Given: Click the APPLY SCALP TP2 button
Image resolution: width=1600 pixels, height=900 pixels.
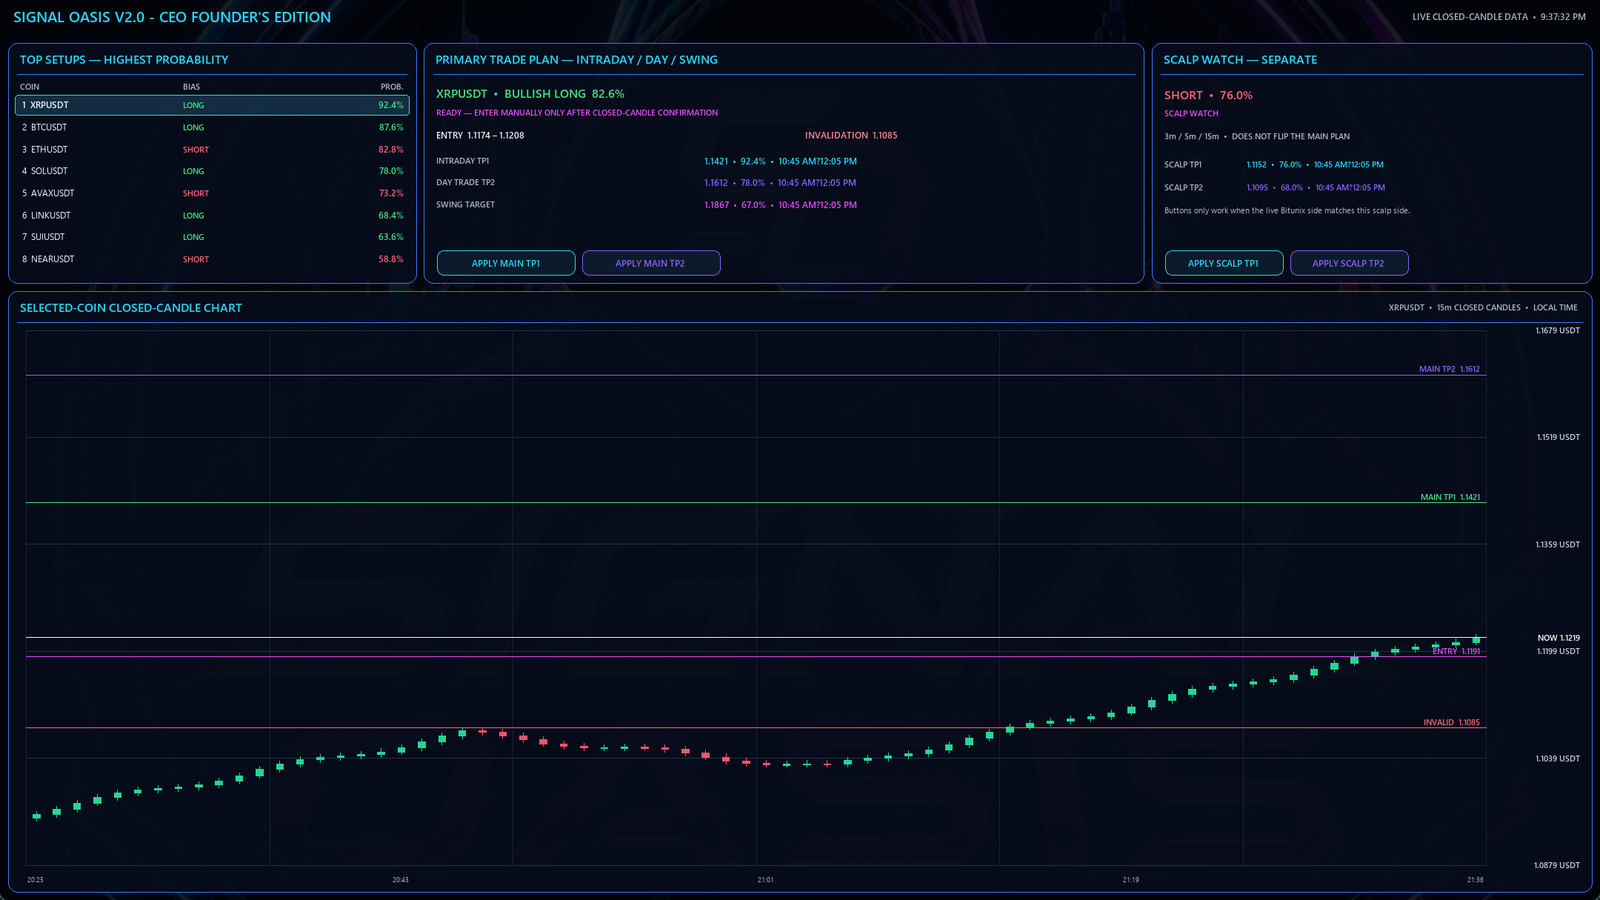Looking at the screenshot, I should click(1349, 263).
